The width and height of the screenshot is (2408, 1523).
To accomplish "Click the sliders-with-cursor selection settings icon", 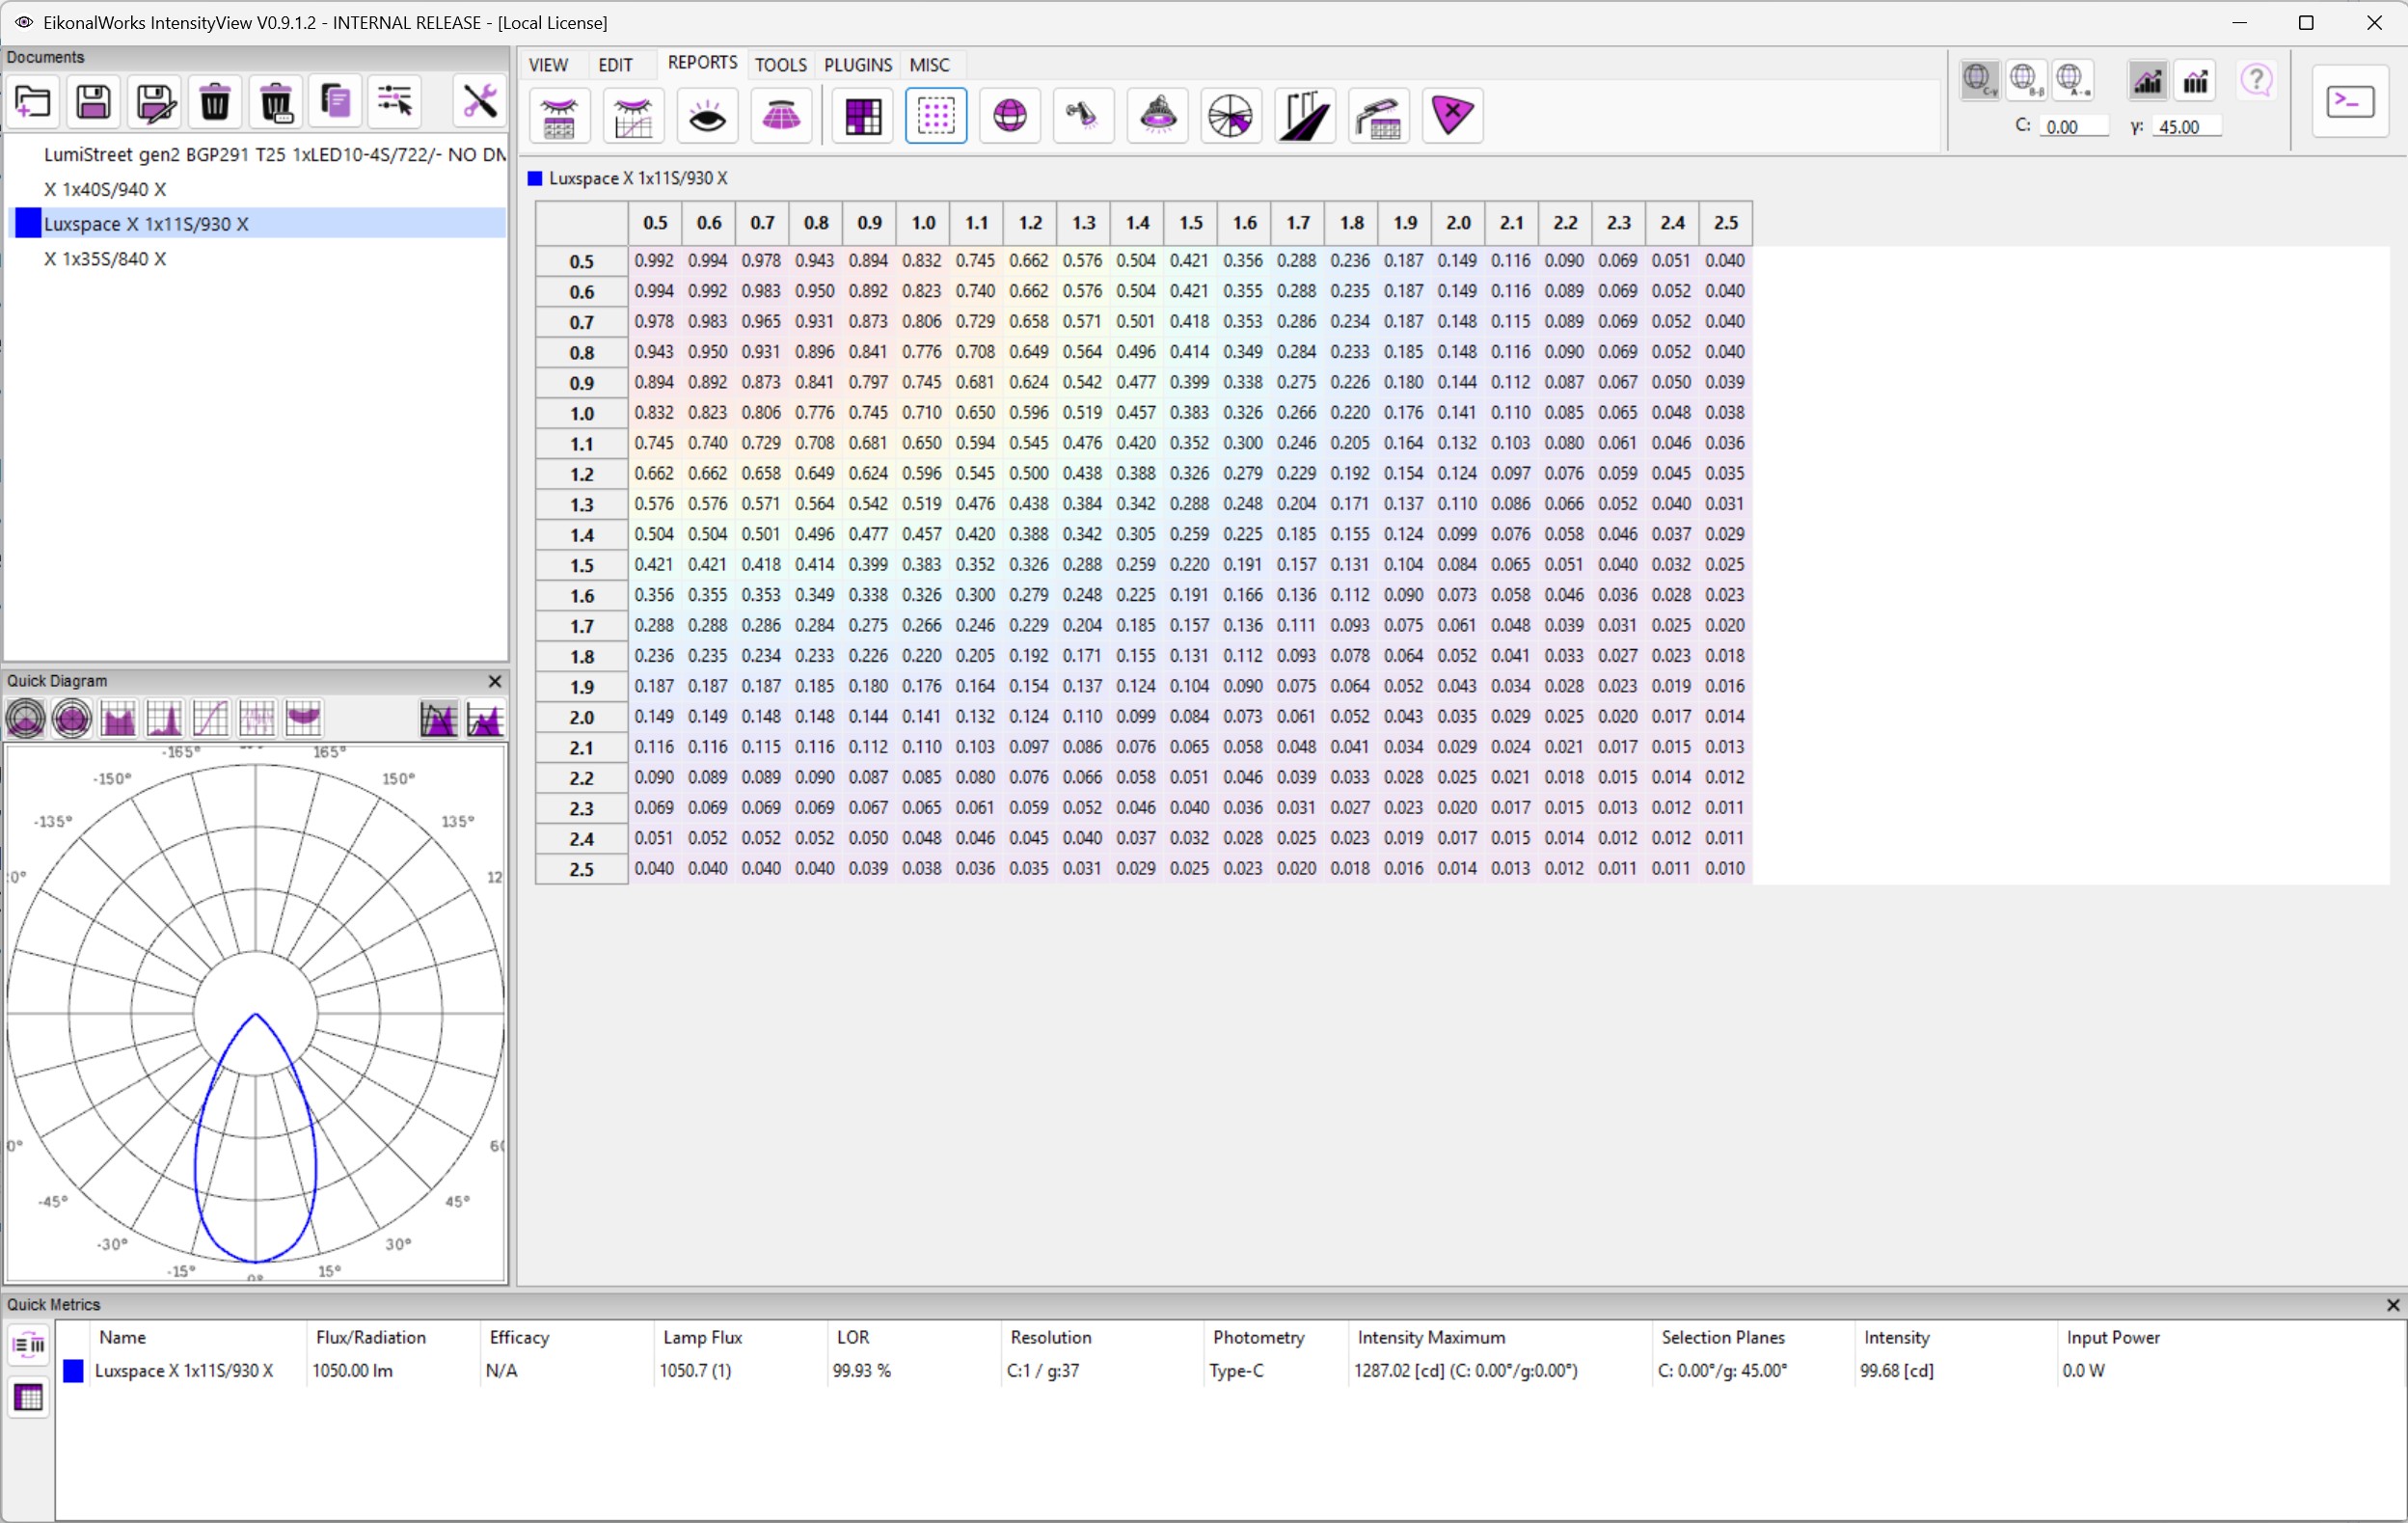I will click(396, 102).
